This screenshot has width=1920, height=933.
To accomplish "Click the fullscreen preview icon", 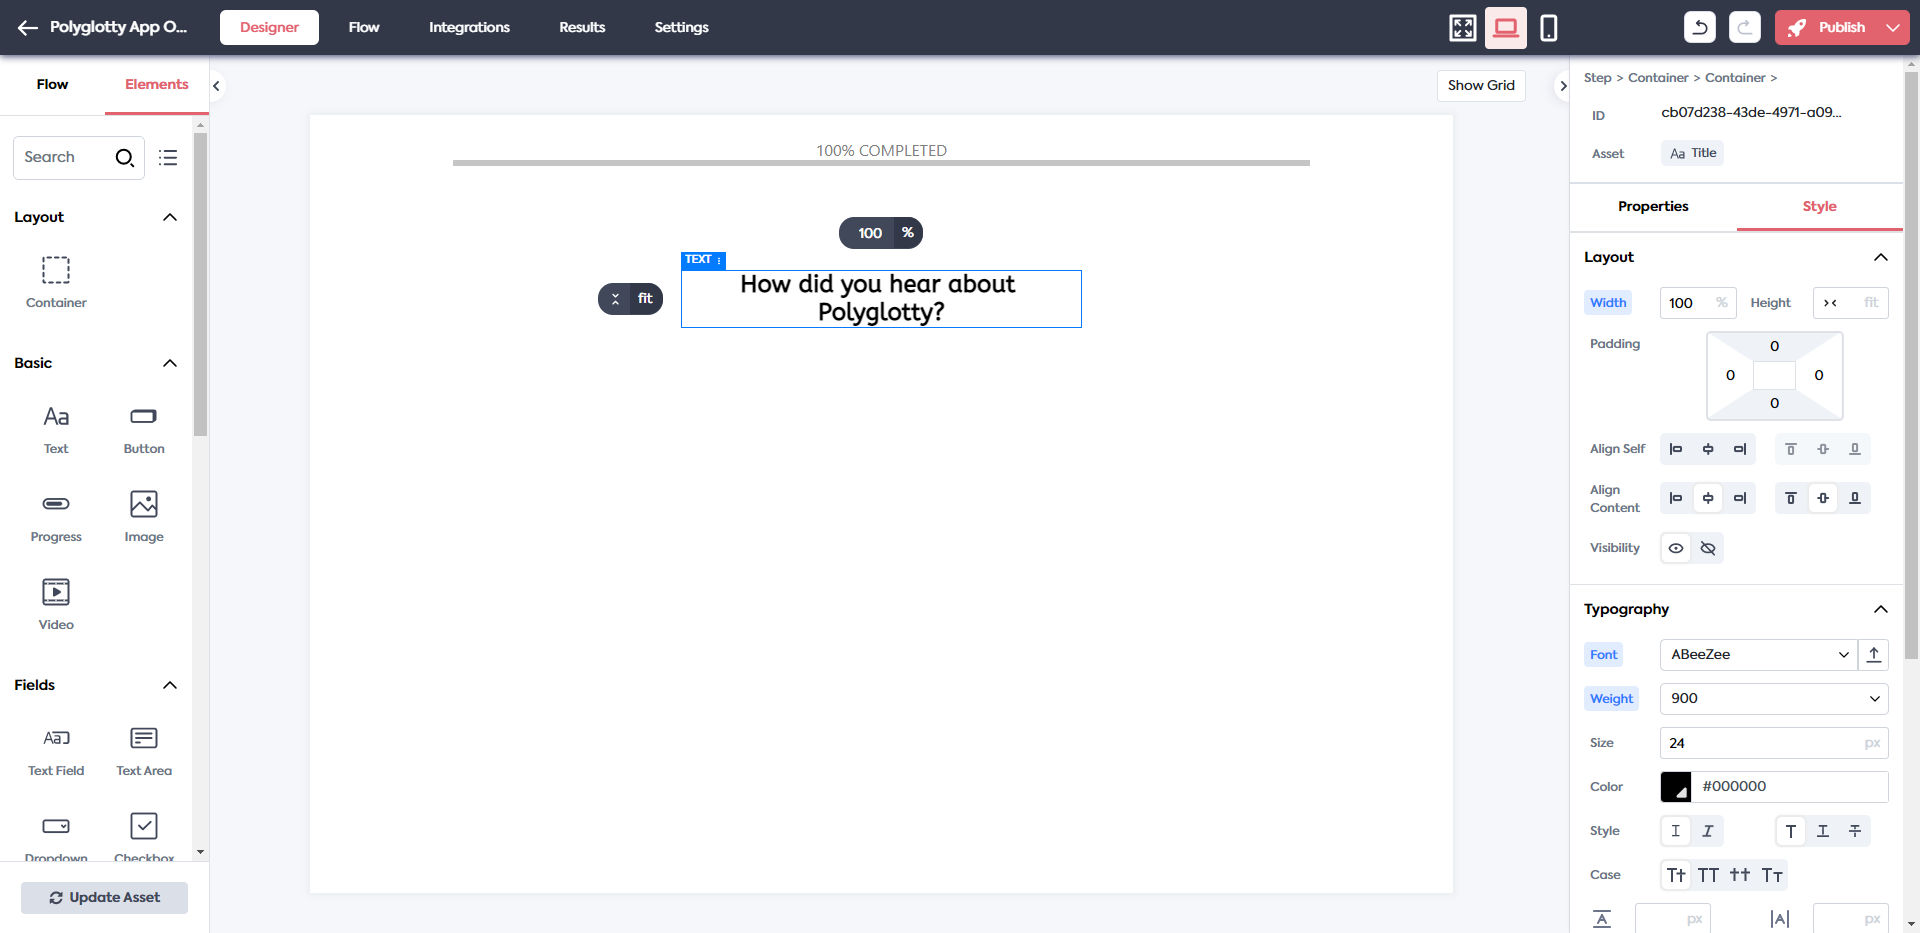I will click(x=1461, y=27).
